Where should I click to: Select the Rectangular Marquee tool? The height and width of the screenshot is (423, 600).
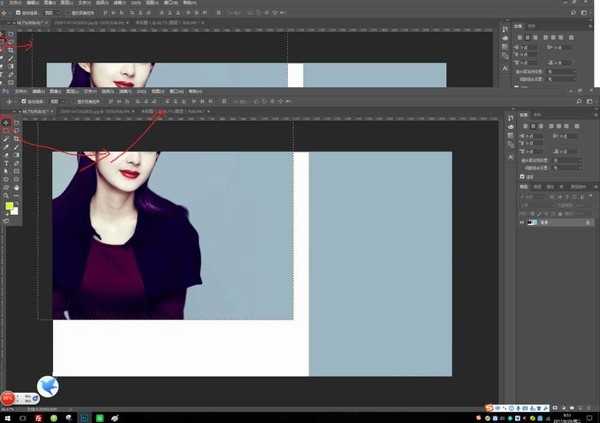point(17,122)
